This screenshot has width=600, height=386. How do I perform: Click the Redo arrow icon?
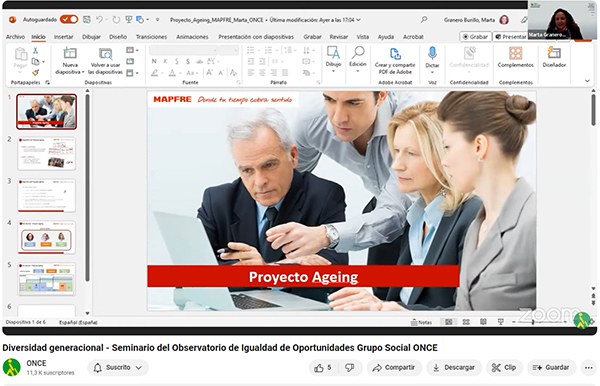(116, 20)
